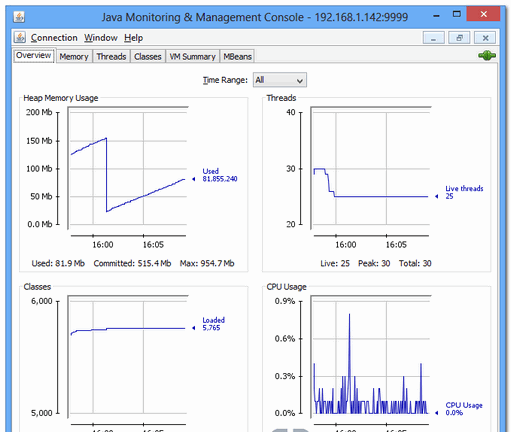Switch to the Classes tab
511x432 pixels.
click(x=148, y=56)
